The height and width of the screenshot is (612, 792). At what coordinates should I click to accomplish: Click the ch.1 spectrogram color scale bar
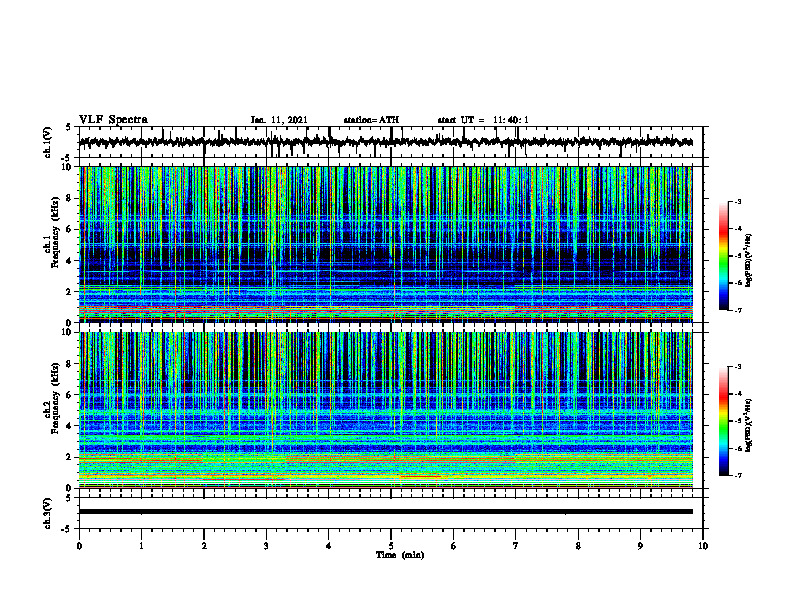[x=723, y=256]
